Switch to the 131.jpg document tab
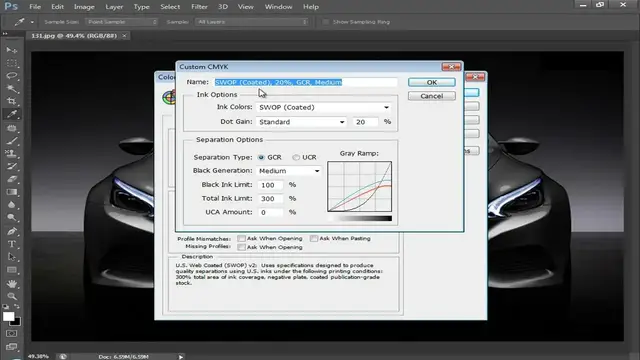Screen dimensions: 640x360 click(x=74, y=36)
